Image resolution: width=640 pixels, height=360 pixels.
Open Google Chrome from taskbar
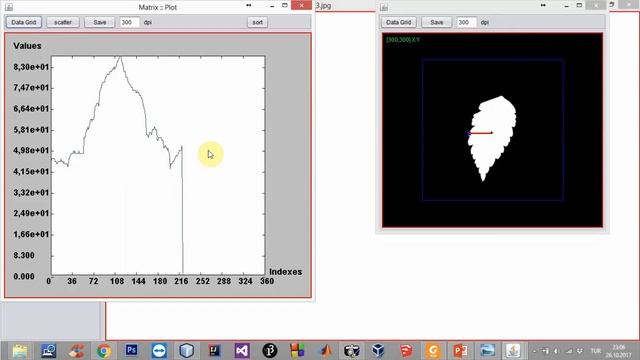(x=104, y=350)
